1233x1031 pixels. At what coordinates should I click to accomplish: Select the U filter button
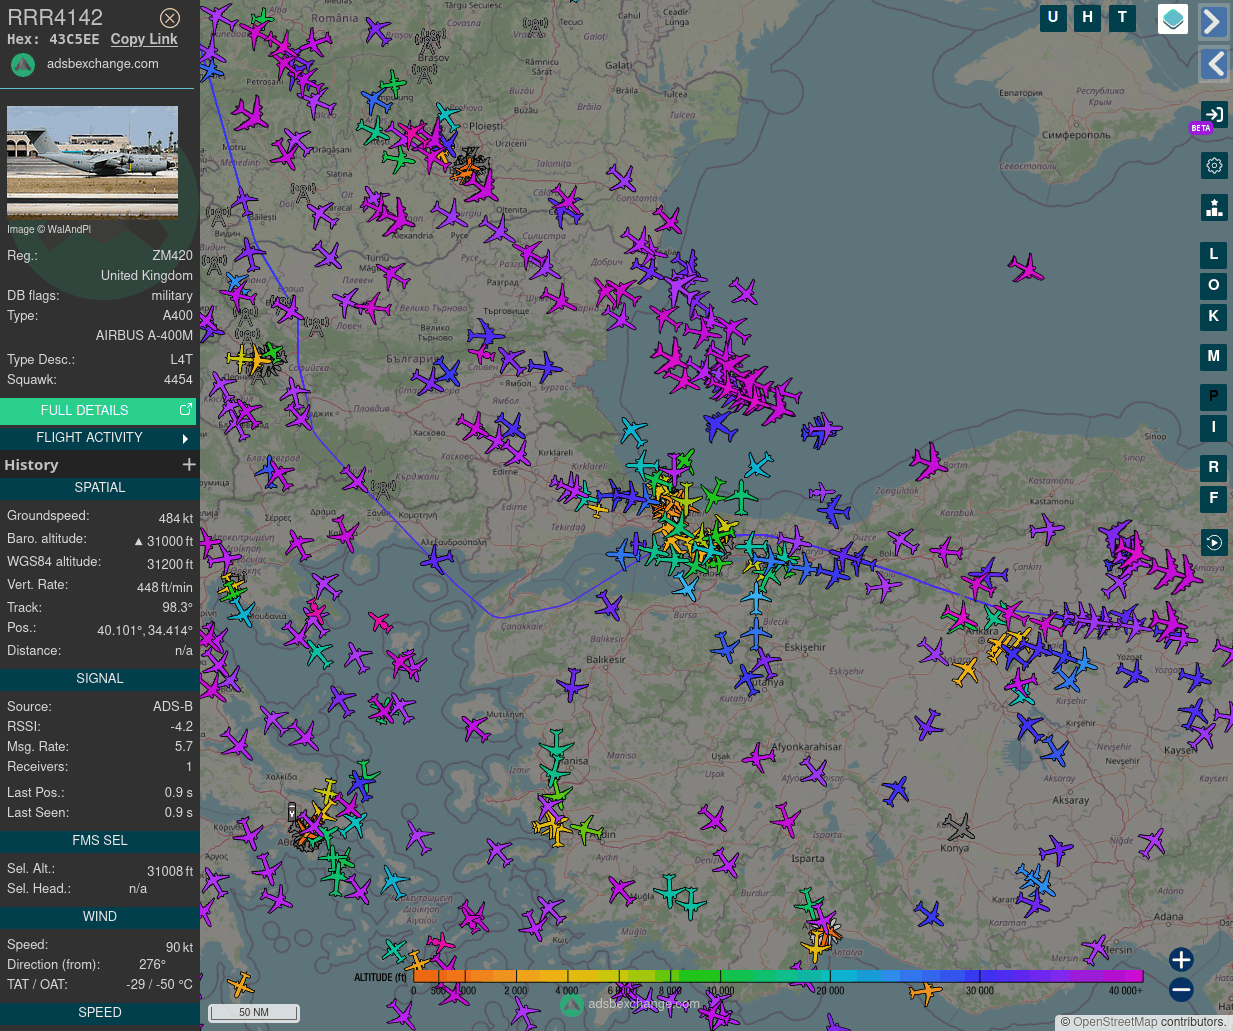click(x=1052, y=18)
